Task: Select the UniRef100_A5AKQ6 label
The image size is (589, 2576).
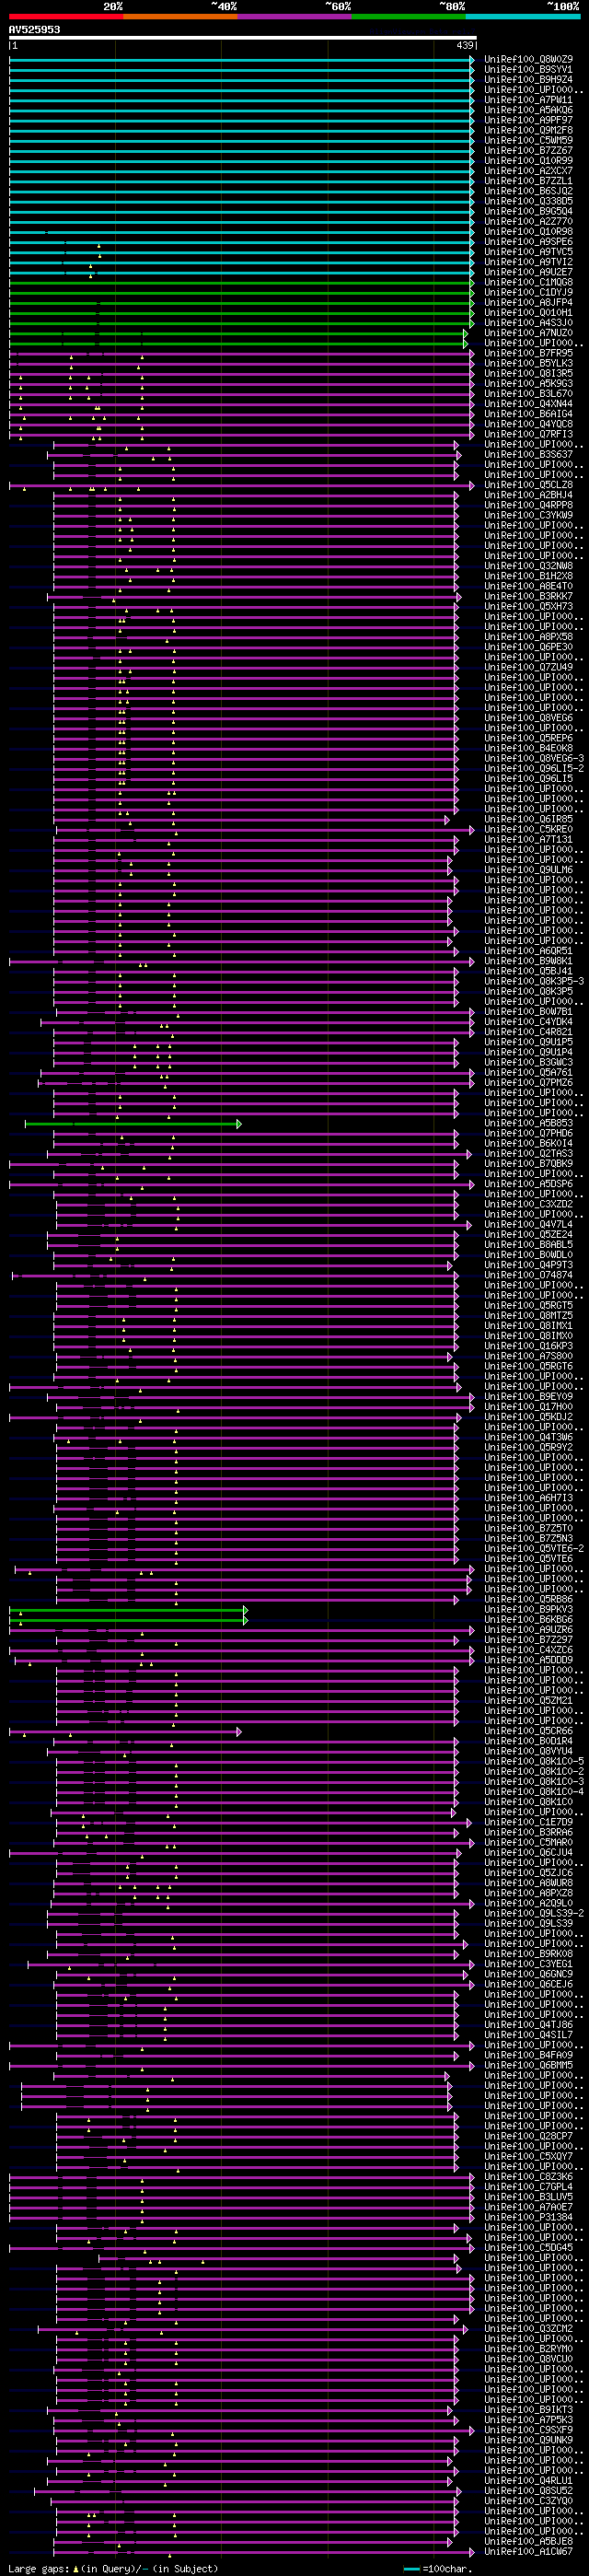Action: click(529, 110)
